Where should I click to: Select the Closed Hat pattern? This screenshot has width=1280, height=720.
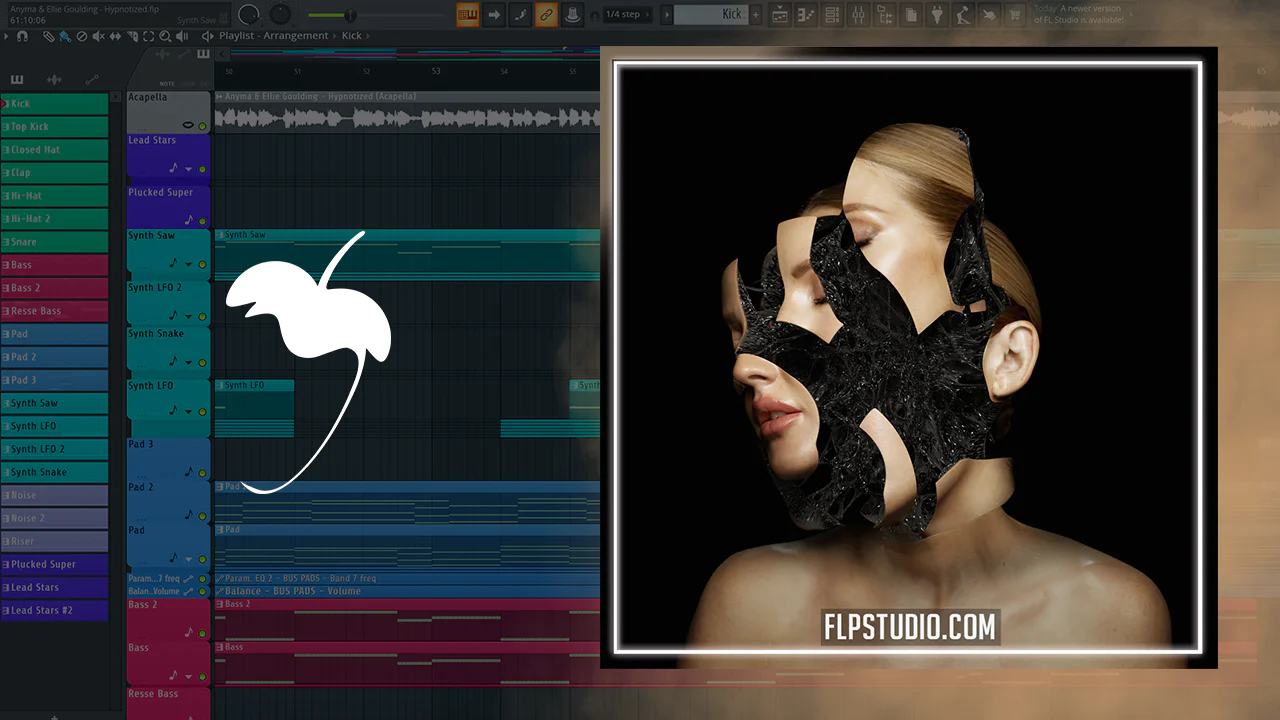[x=54, y=149]
